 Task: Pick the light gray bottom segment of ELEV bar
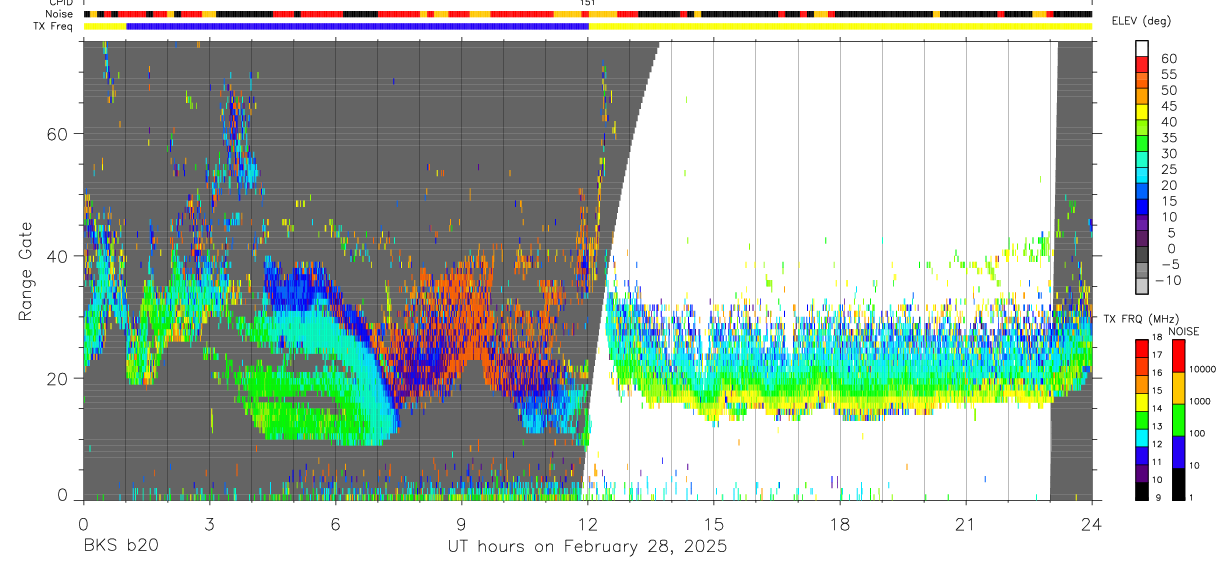click(1142, 286)
